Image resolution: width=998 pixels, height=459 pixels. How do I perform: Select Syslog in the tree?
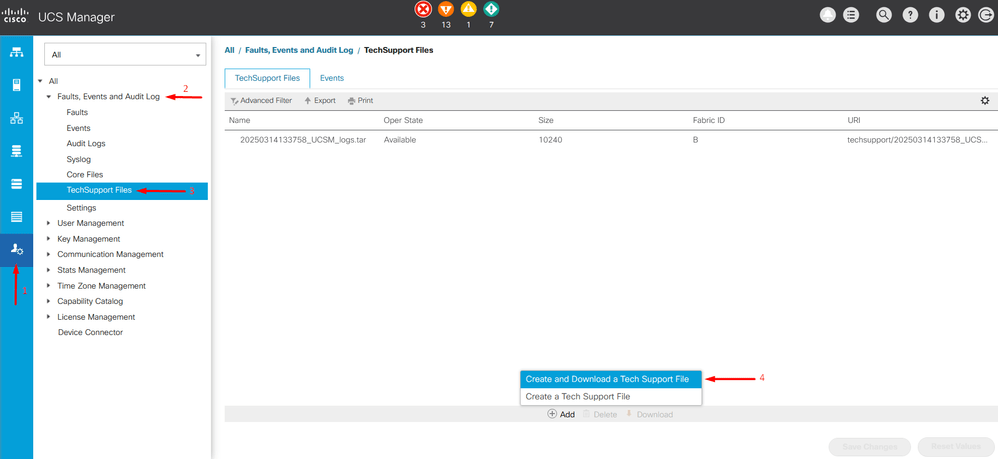(x=78, y=159)
